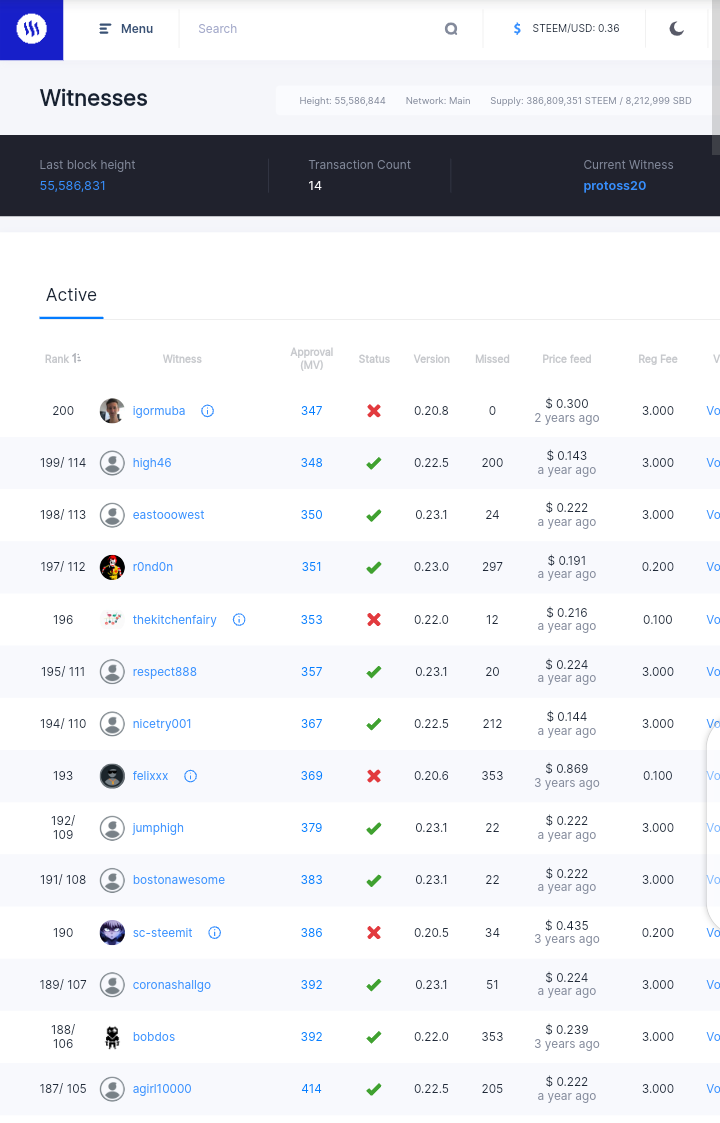
Task: Click info icon next to thekitchenfairy
Action: point(239,620)
